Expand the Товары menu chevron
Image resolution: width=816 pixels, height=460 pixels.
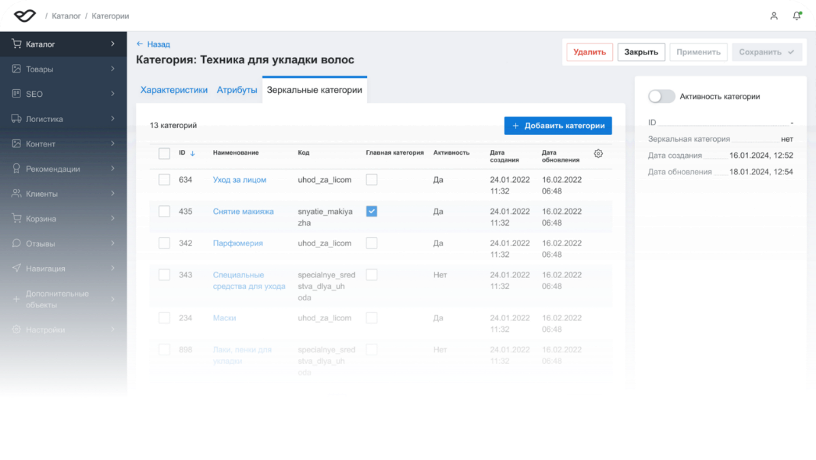tap(112, 69)
